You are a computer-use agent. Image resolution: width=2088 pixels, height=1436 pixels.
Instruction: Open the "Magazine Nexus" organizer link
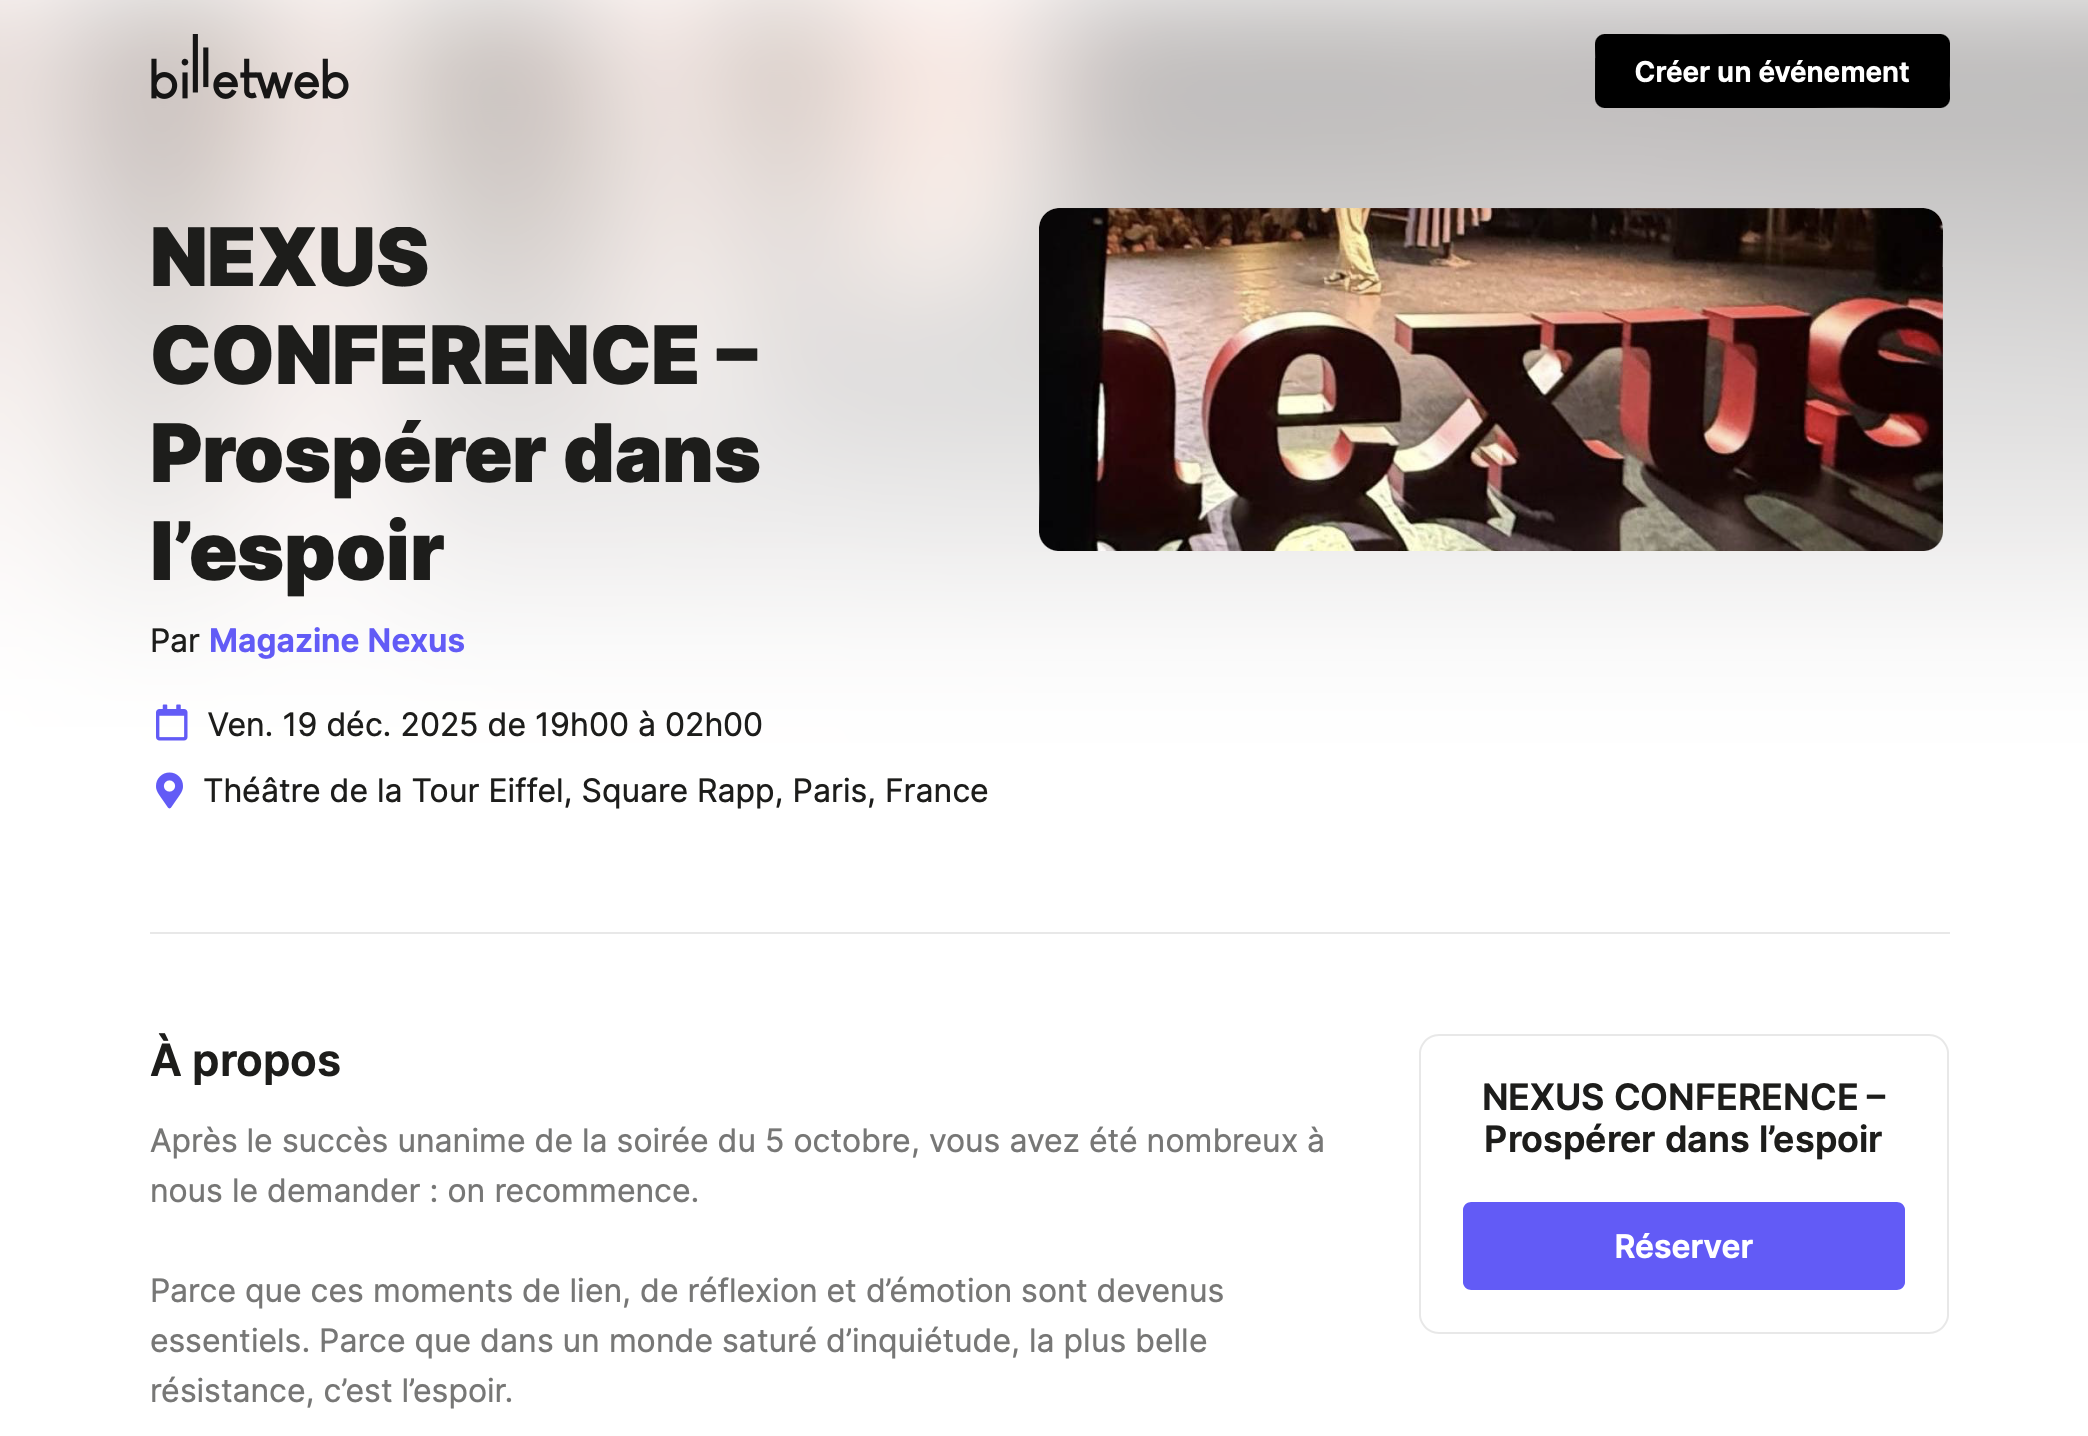[x=336, y=640]
